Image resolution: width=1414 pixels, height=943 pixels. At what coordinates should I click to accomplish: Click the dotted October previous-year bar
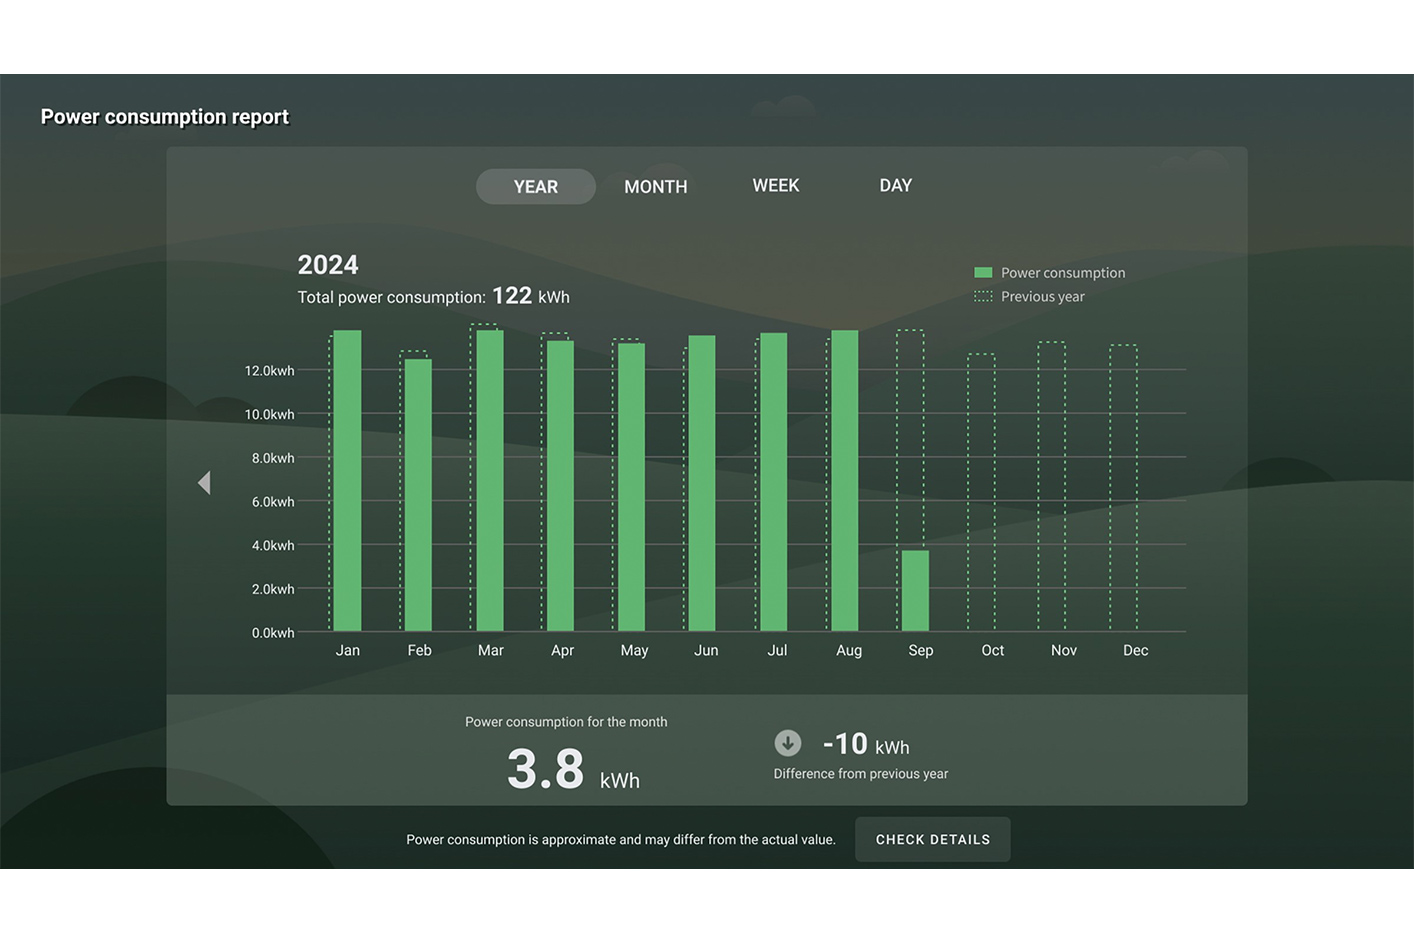[981, 492]
